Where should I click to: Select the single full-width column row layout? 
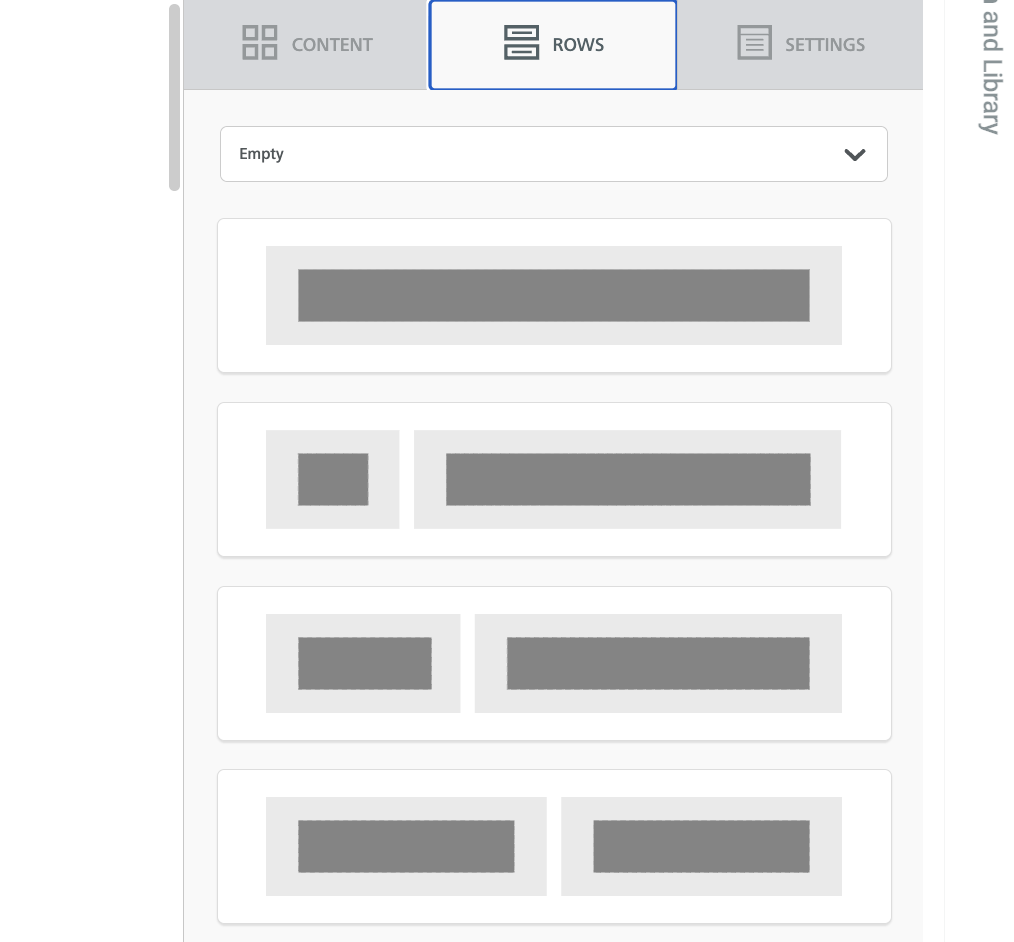coord(553,295)
